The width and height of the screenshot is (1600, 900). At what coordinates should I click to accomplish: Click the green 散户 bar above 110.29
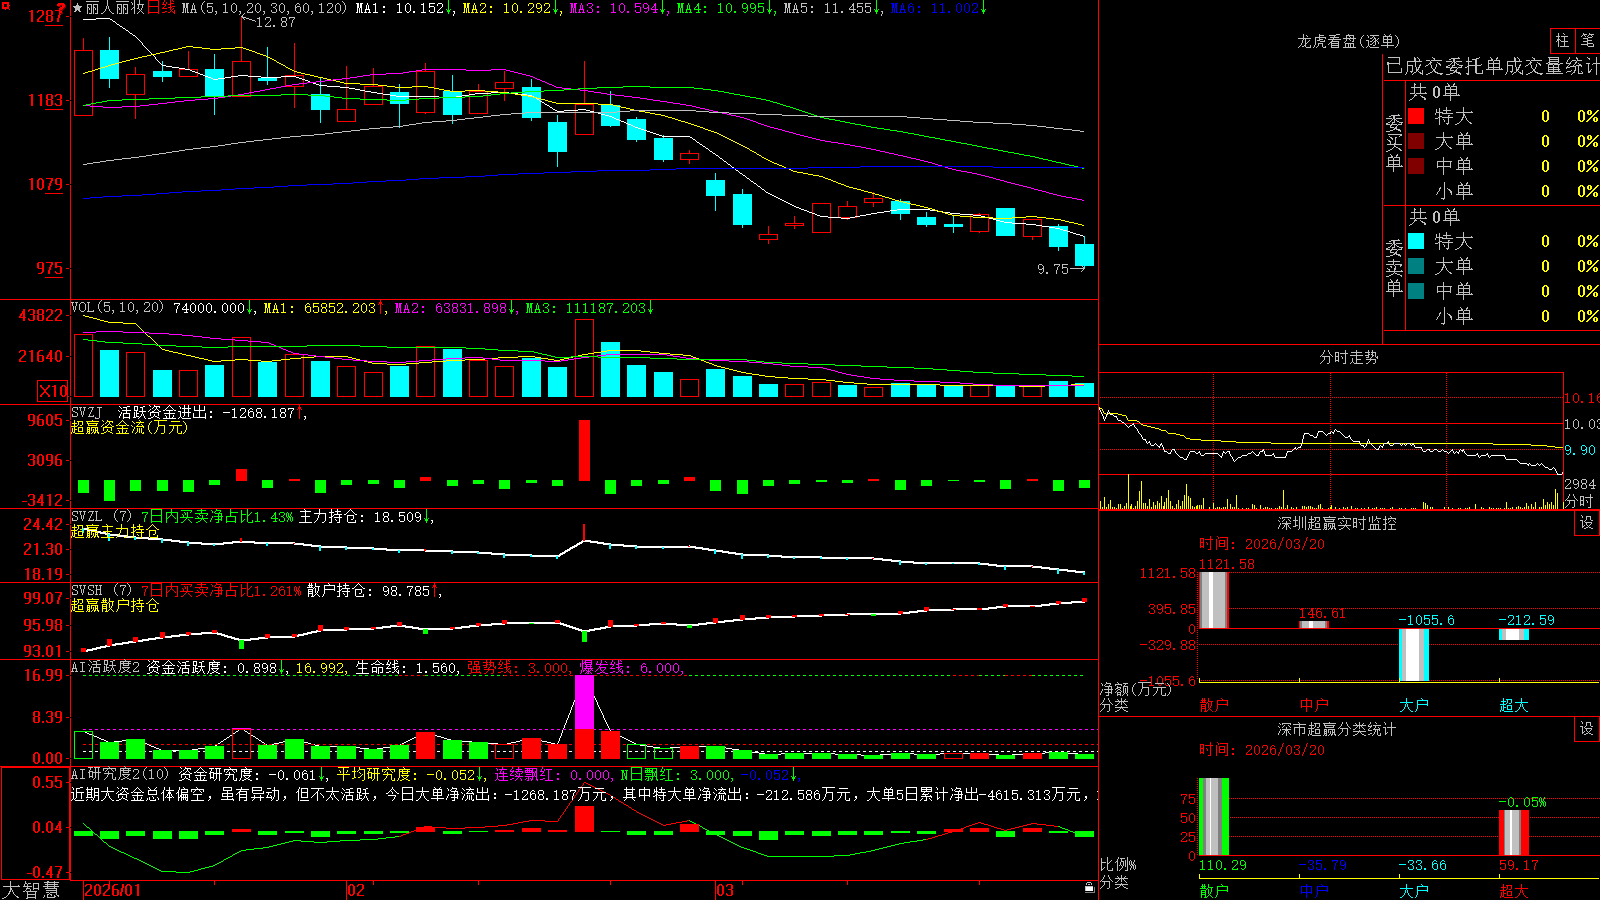pos(1213,817)
